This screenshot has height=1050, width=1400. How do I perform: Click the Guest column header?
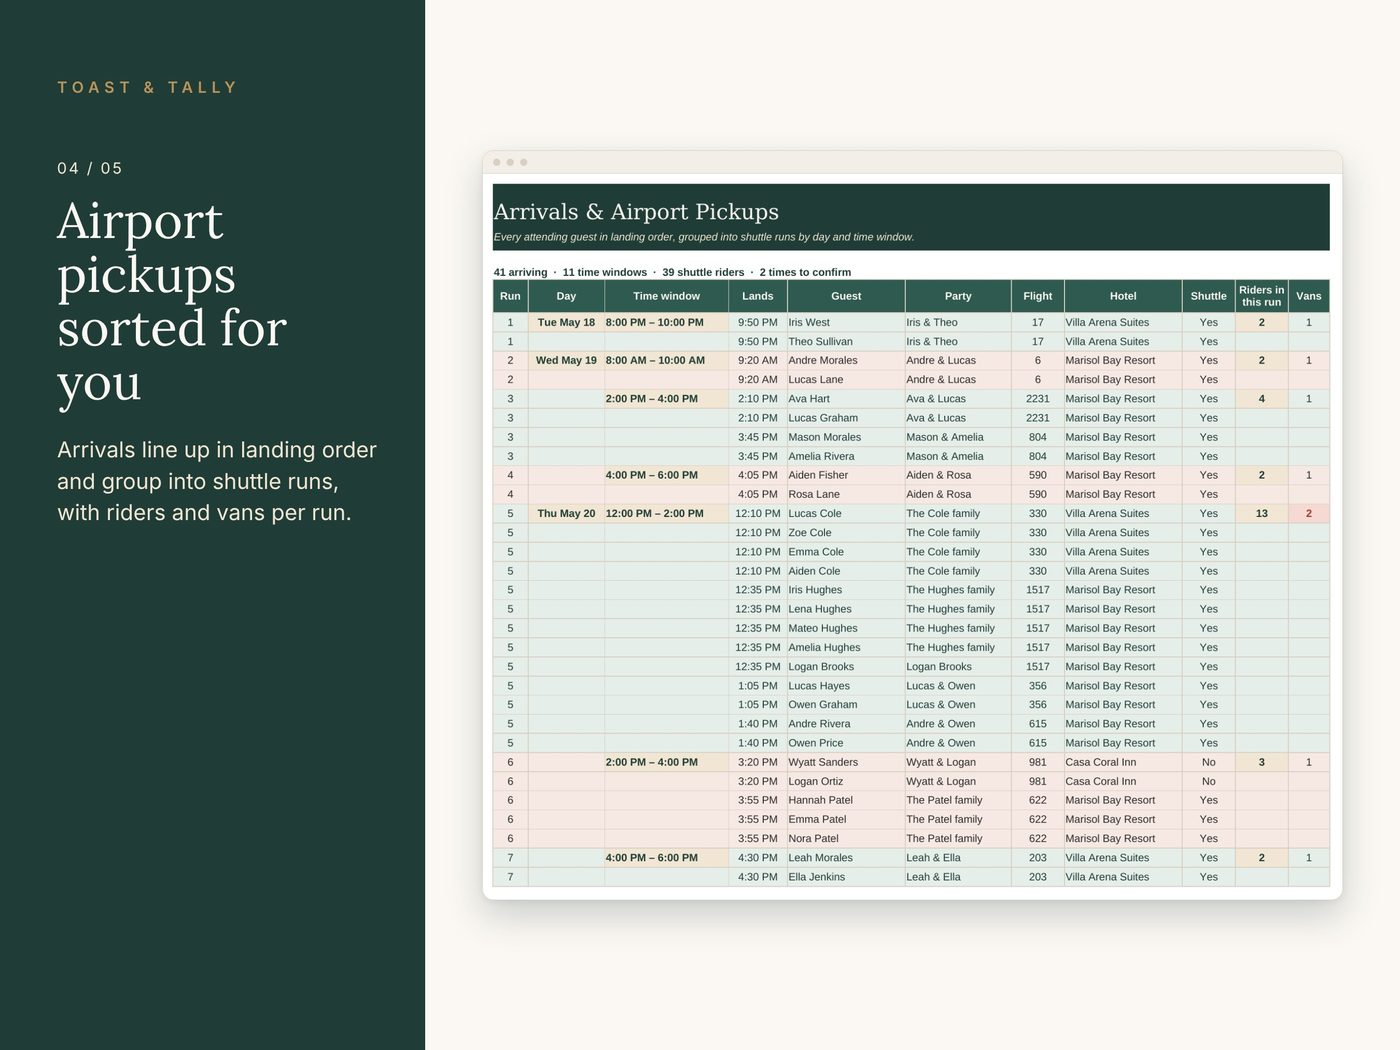(846, 296)
